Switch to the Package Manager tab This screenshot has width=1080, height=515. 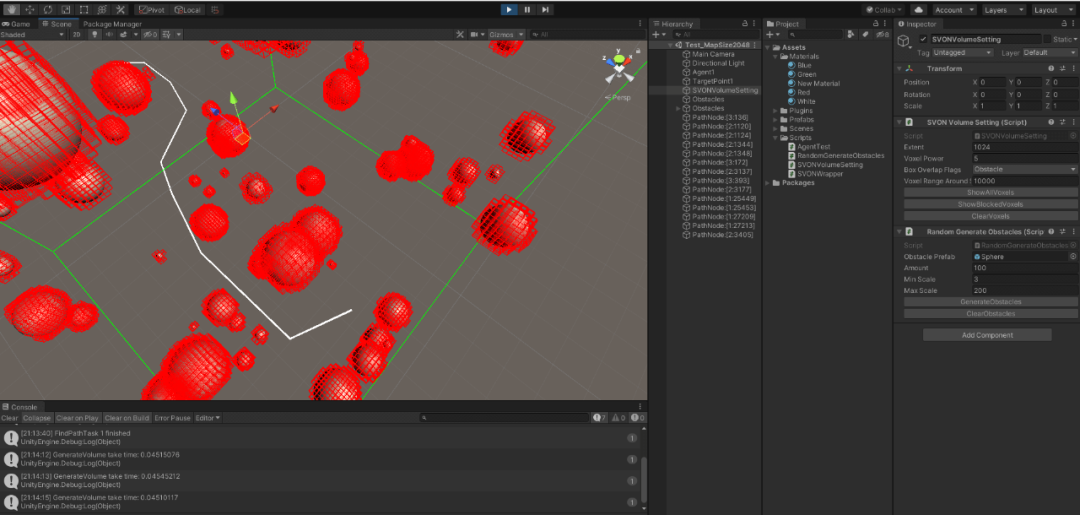pos(112,23)
